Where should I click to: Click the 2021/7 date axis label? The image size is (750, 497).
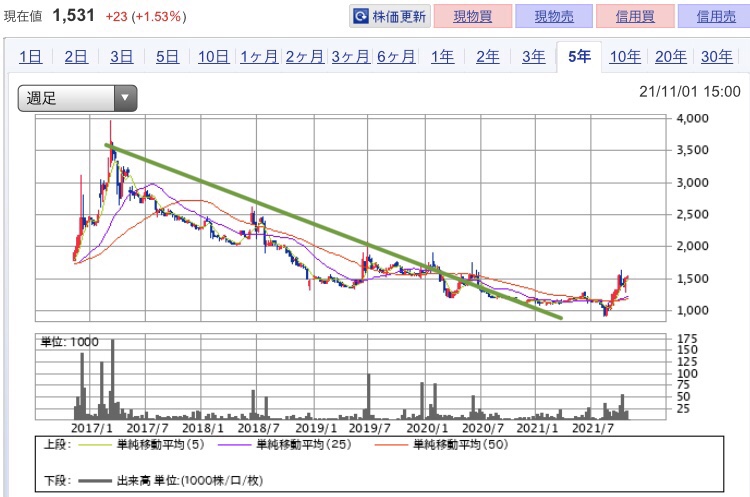(593, 428)
